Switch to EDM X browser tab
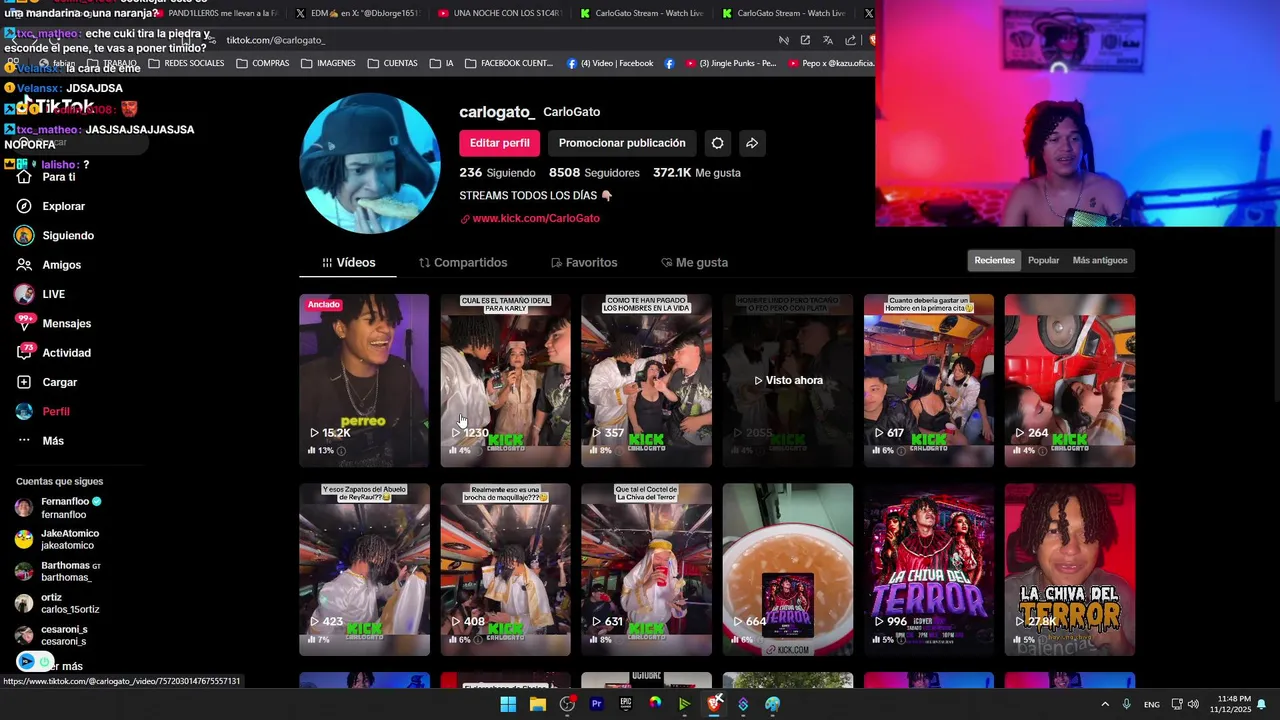1280x720 pixels. tap(358, 13)
